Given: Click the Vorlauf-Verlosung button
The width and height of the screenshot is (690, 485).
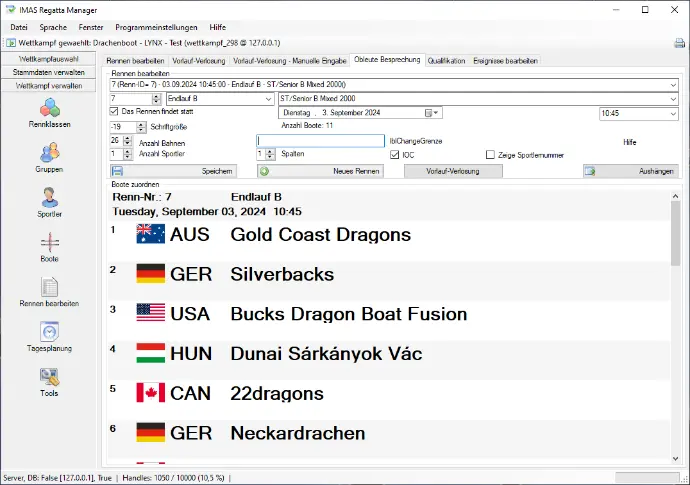Looking at the screenshot, I should click(x=453, y=171).
